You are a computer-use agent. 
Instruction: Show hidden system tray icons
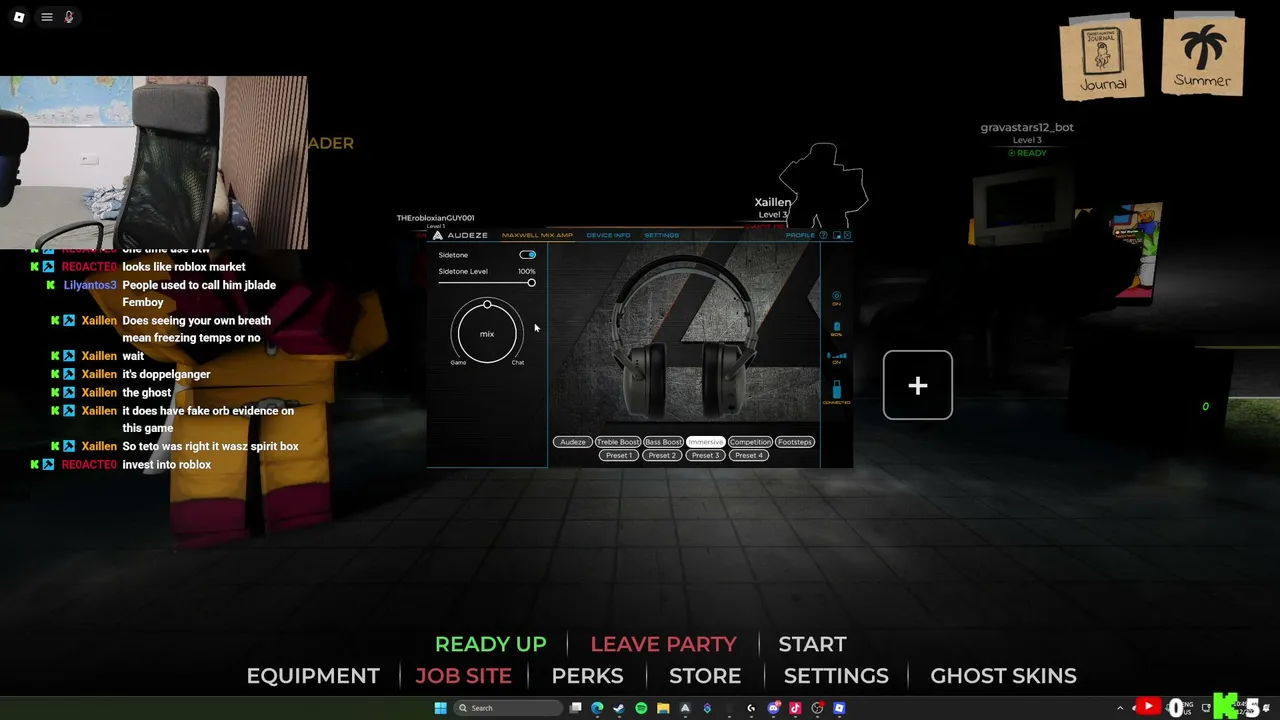point(1120,708)
